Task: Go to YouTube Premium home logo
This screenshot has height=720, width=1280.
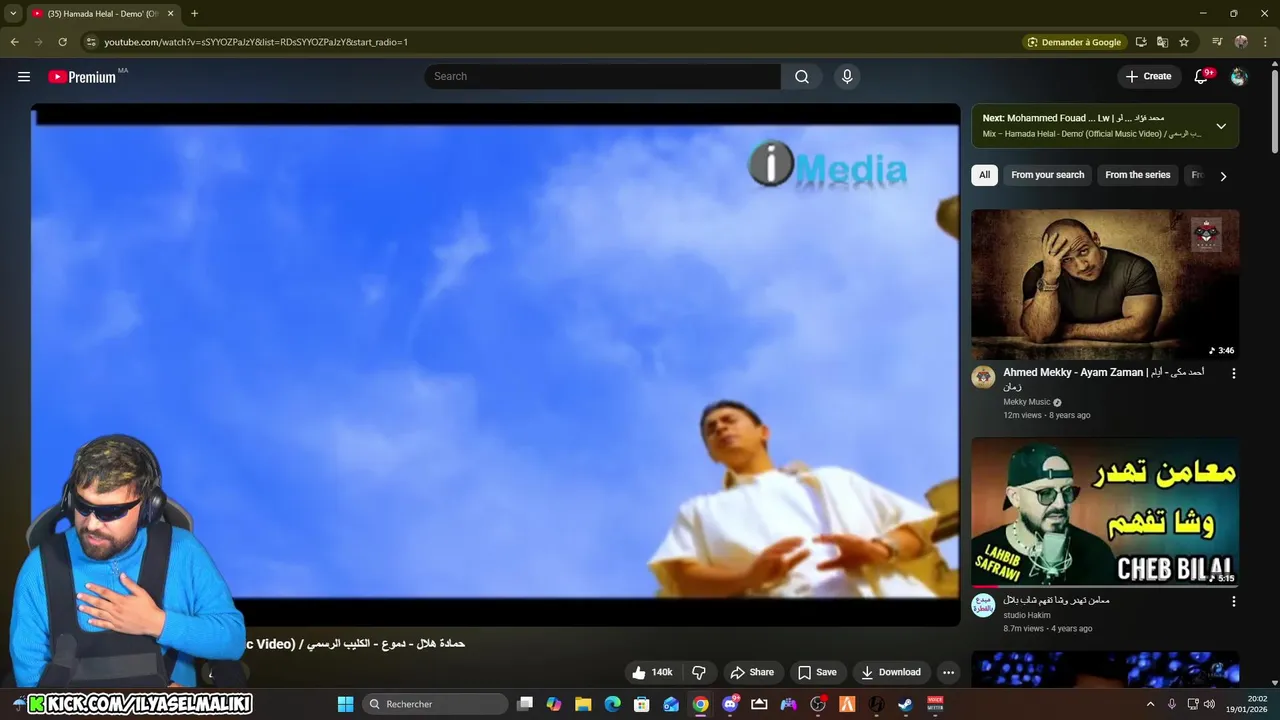Action: [82, 77]
